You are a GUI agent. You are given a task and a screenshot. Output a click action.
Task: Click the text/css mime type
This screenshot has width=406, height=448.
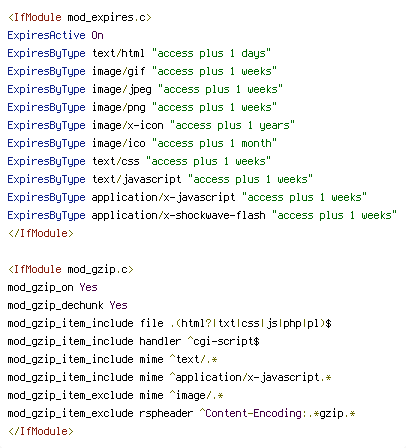tap(115, 161)
